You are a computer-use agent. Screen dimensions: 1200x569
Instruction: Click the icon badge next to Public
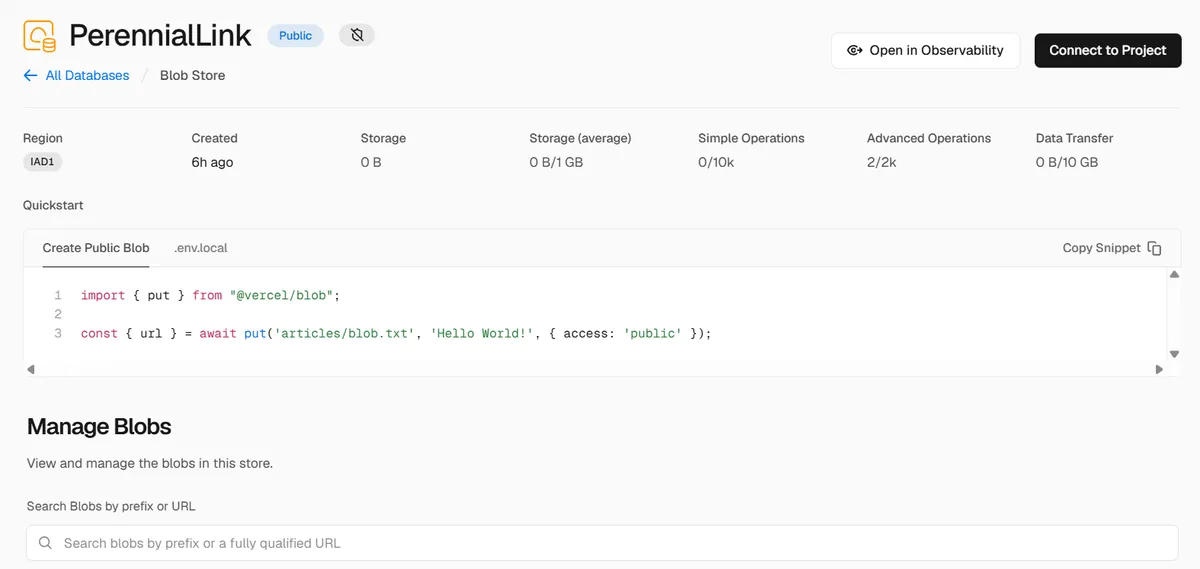[x=357, y=35]
